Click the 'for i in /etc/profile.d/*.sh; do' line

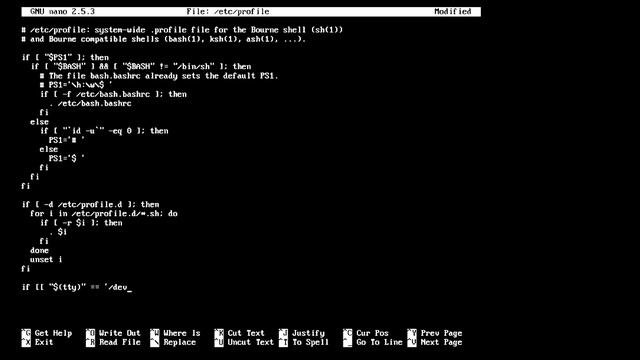pos(104,213)
